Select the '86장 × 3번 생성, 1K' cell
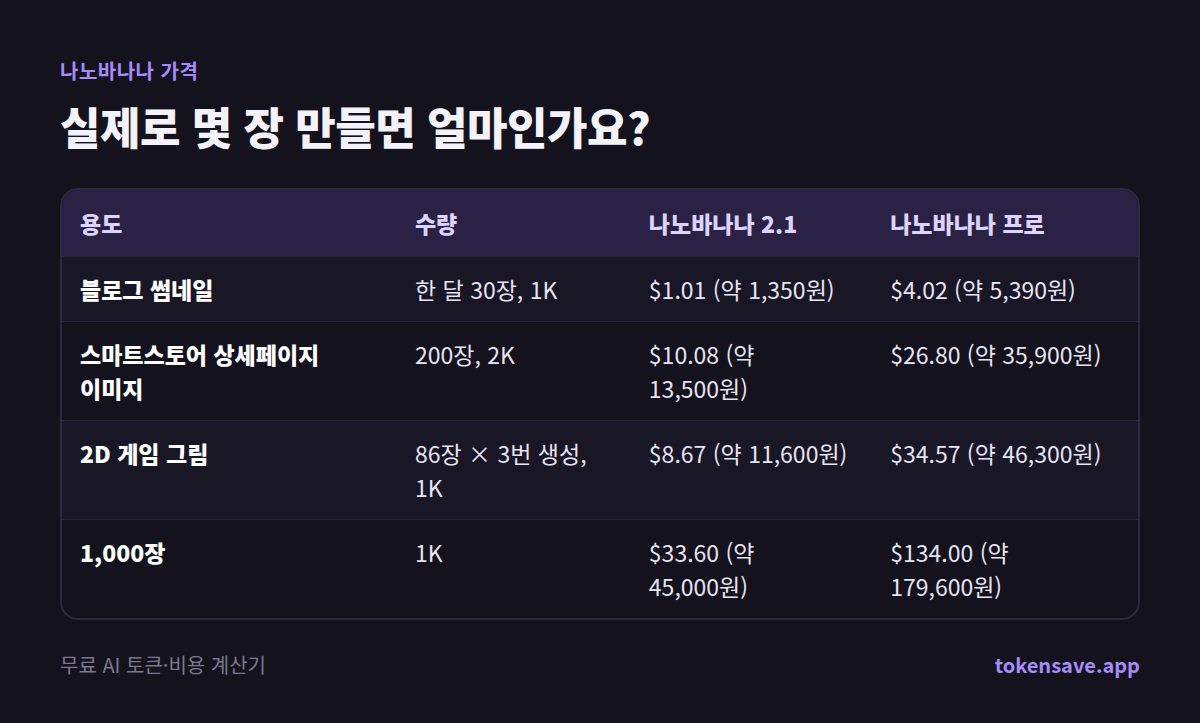This screenshot has height=723, width=1200. click(501, 471)
